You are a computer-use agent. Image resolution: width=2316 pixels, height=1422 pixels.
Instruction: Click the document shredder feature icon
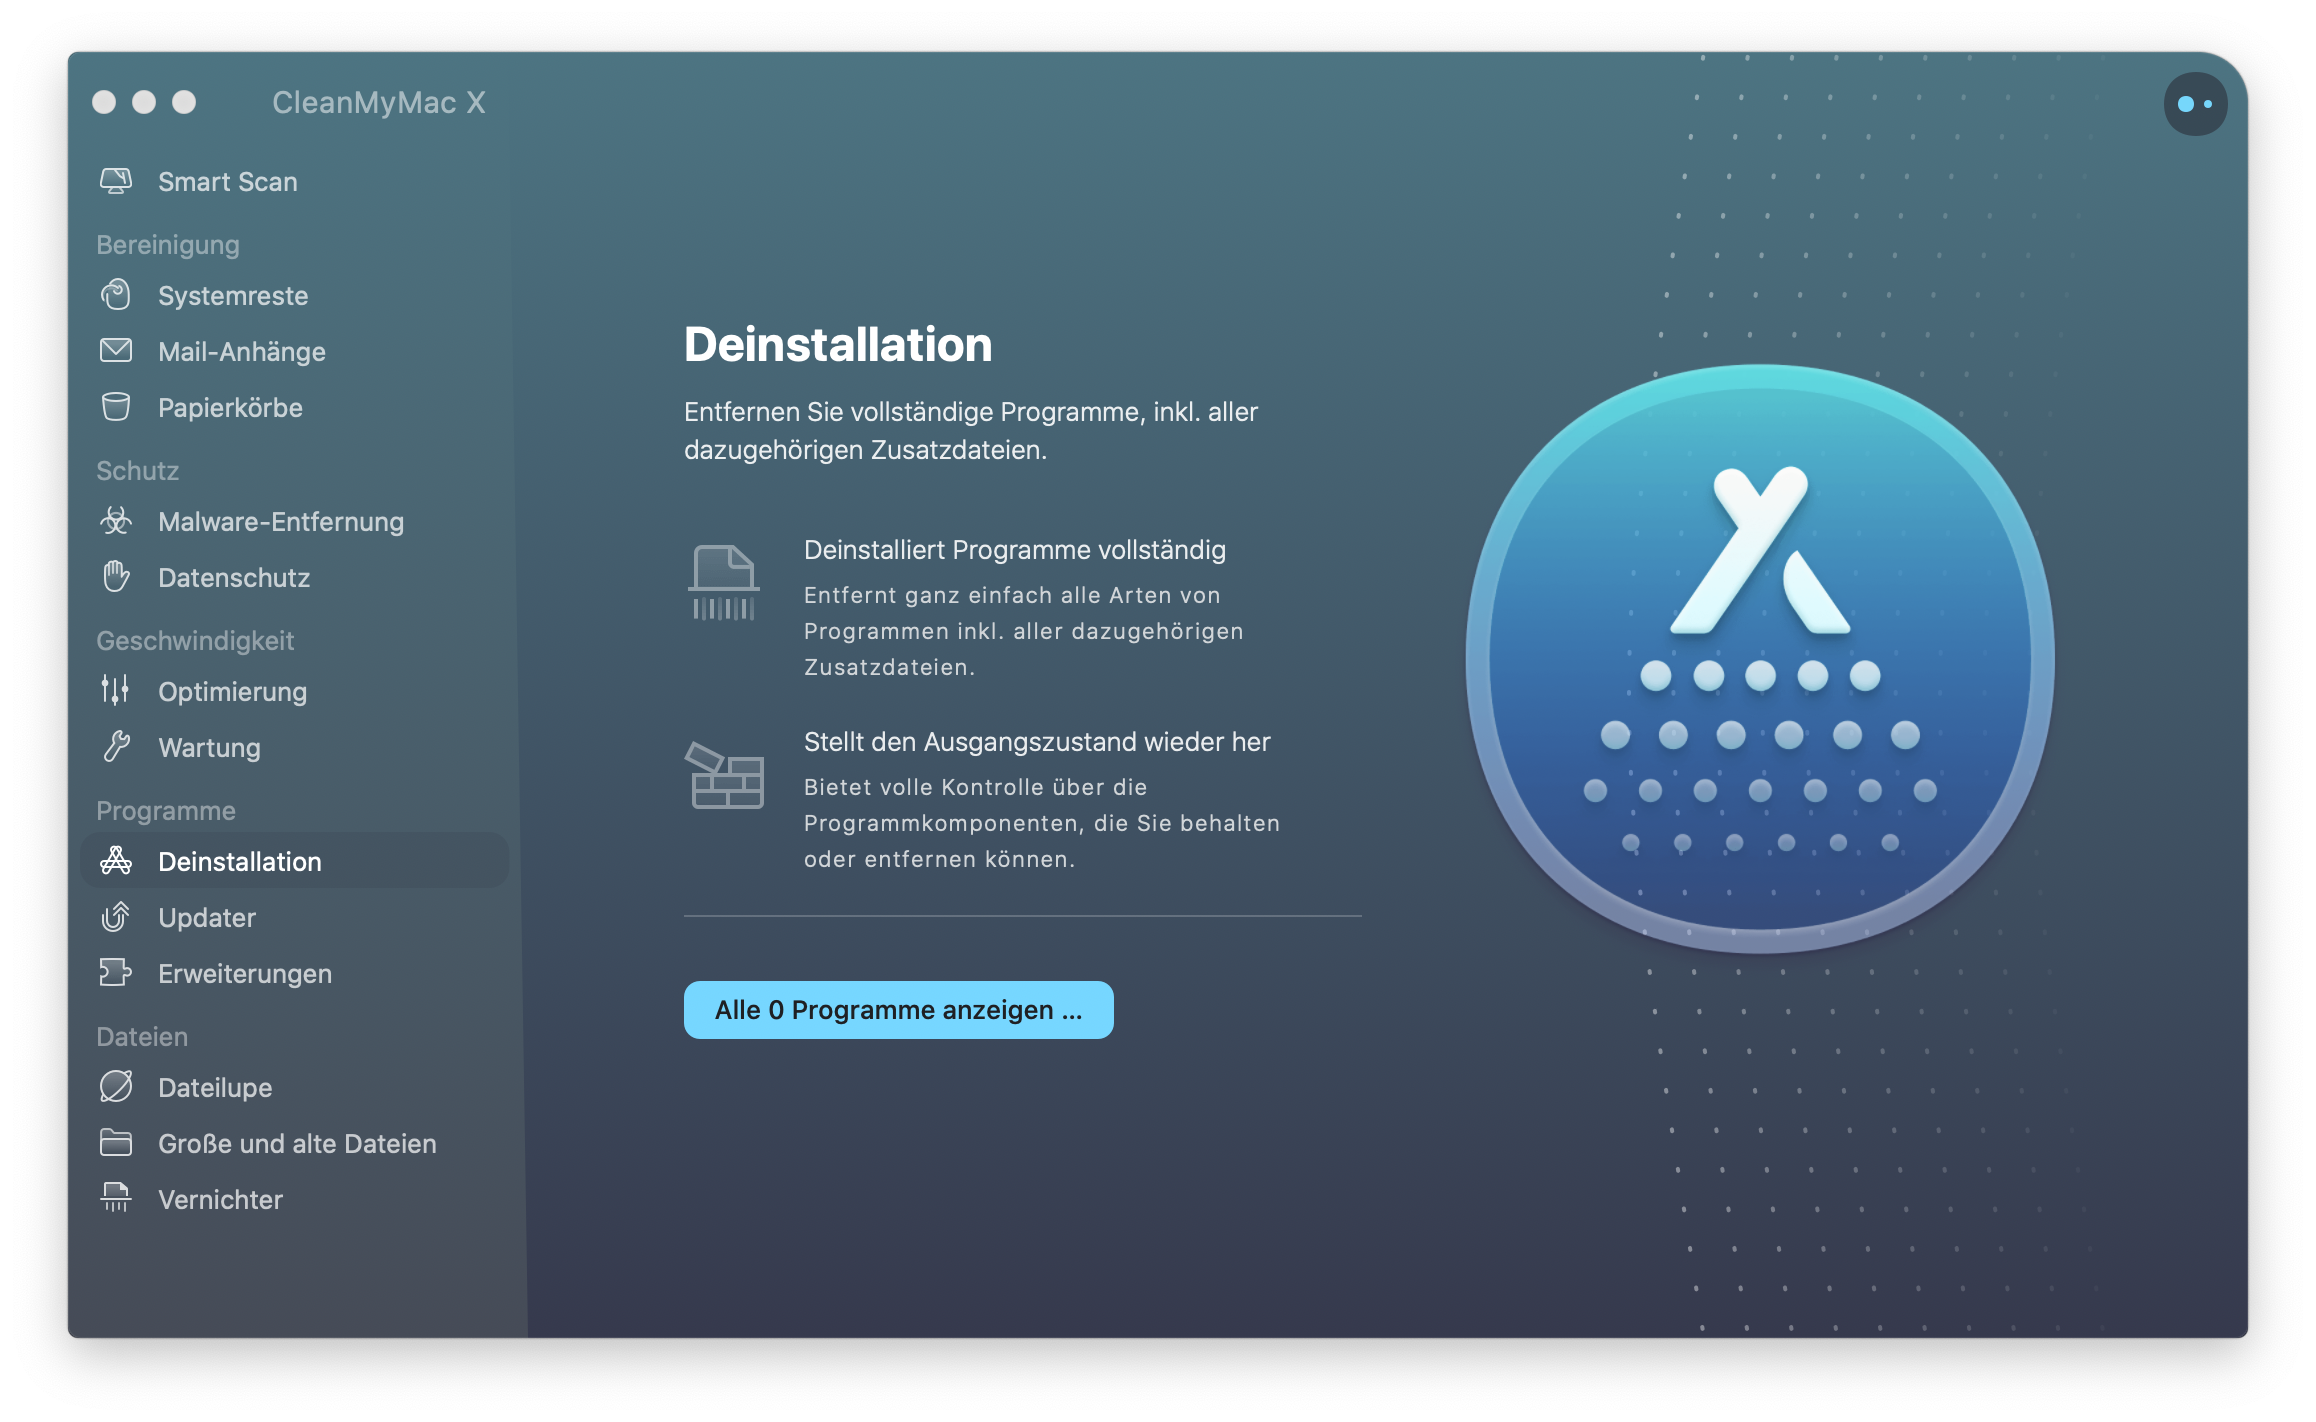click(x=724, y=583)
